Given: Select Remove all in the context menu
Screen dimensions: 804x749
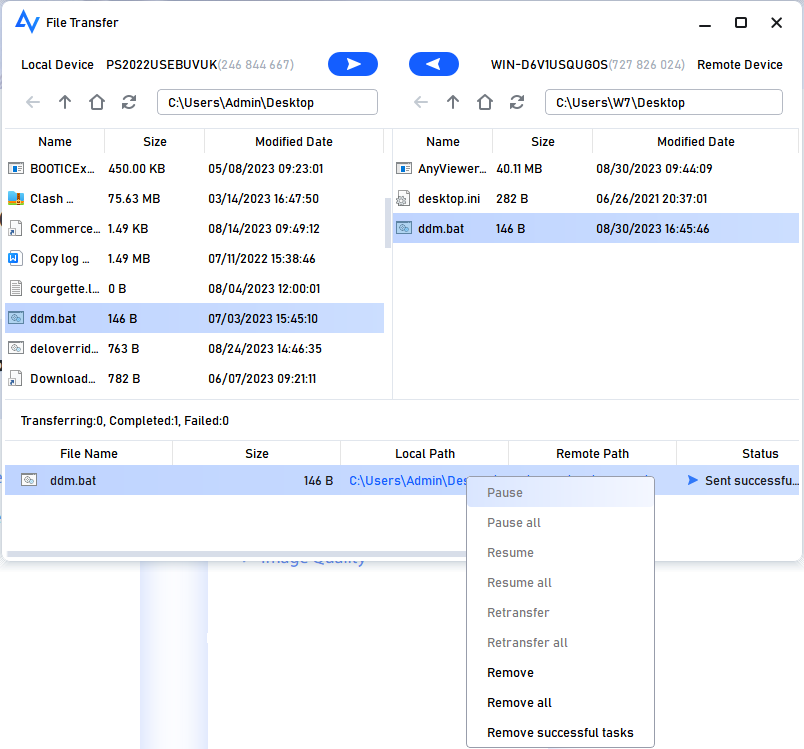Looking at the screenshot, I should pos(560,702).
